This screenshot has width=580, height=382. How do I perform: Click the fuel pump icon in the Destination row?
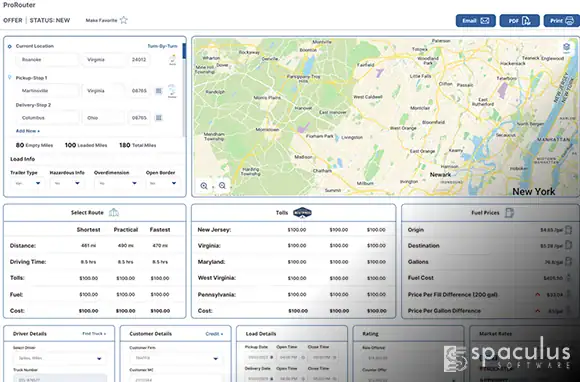569,246
